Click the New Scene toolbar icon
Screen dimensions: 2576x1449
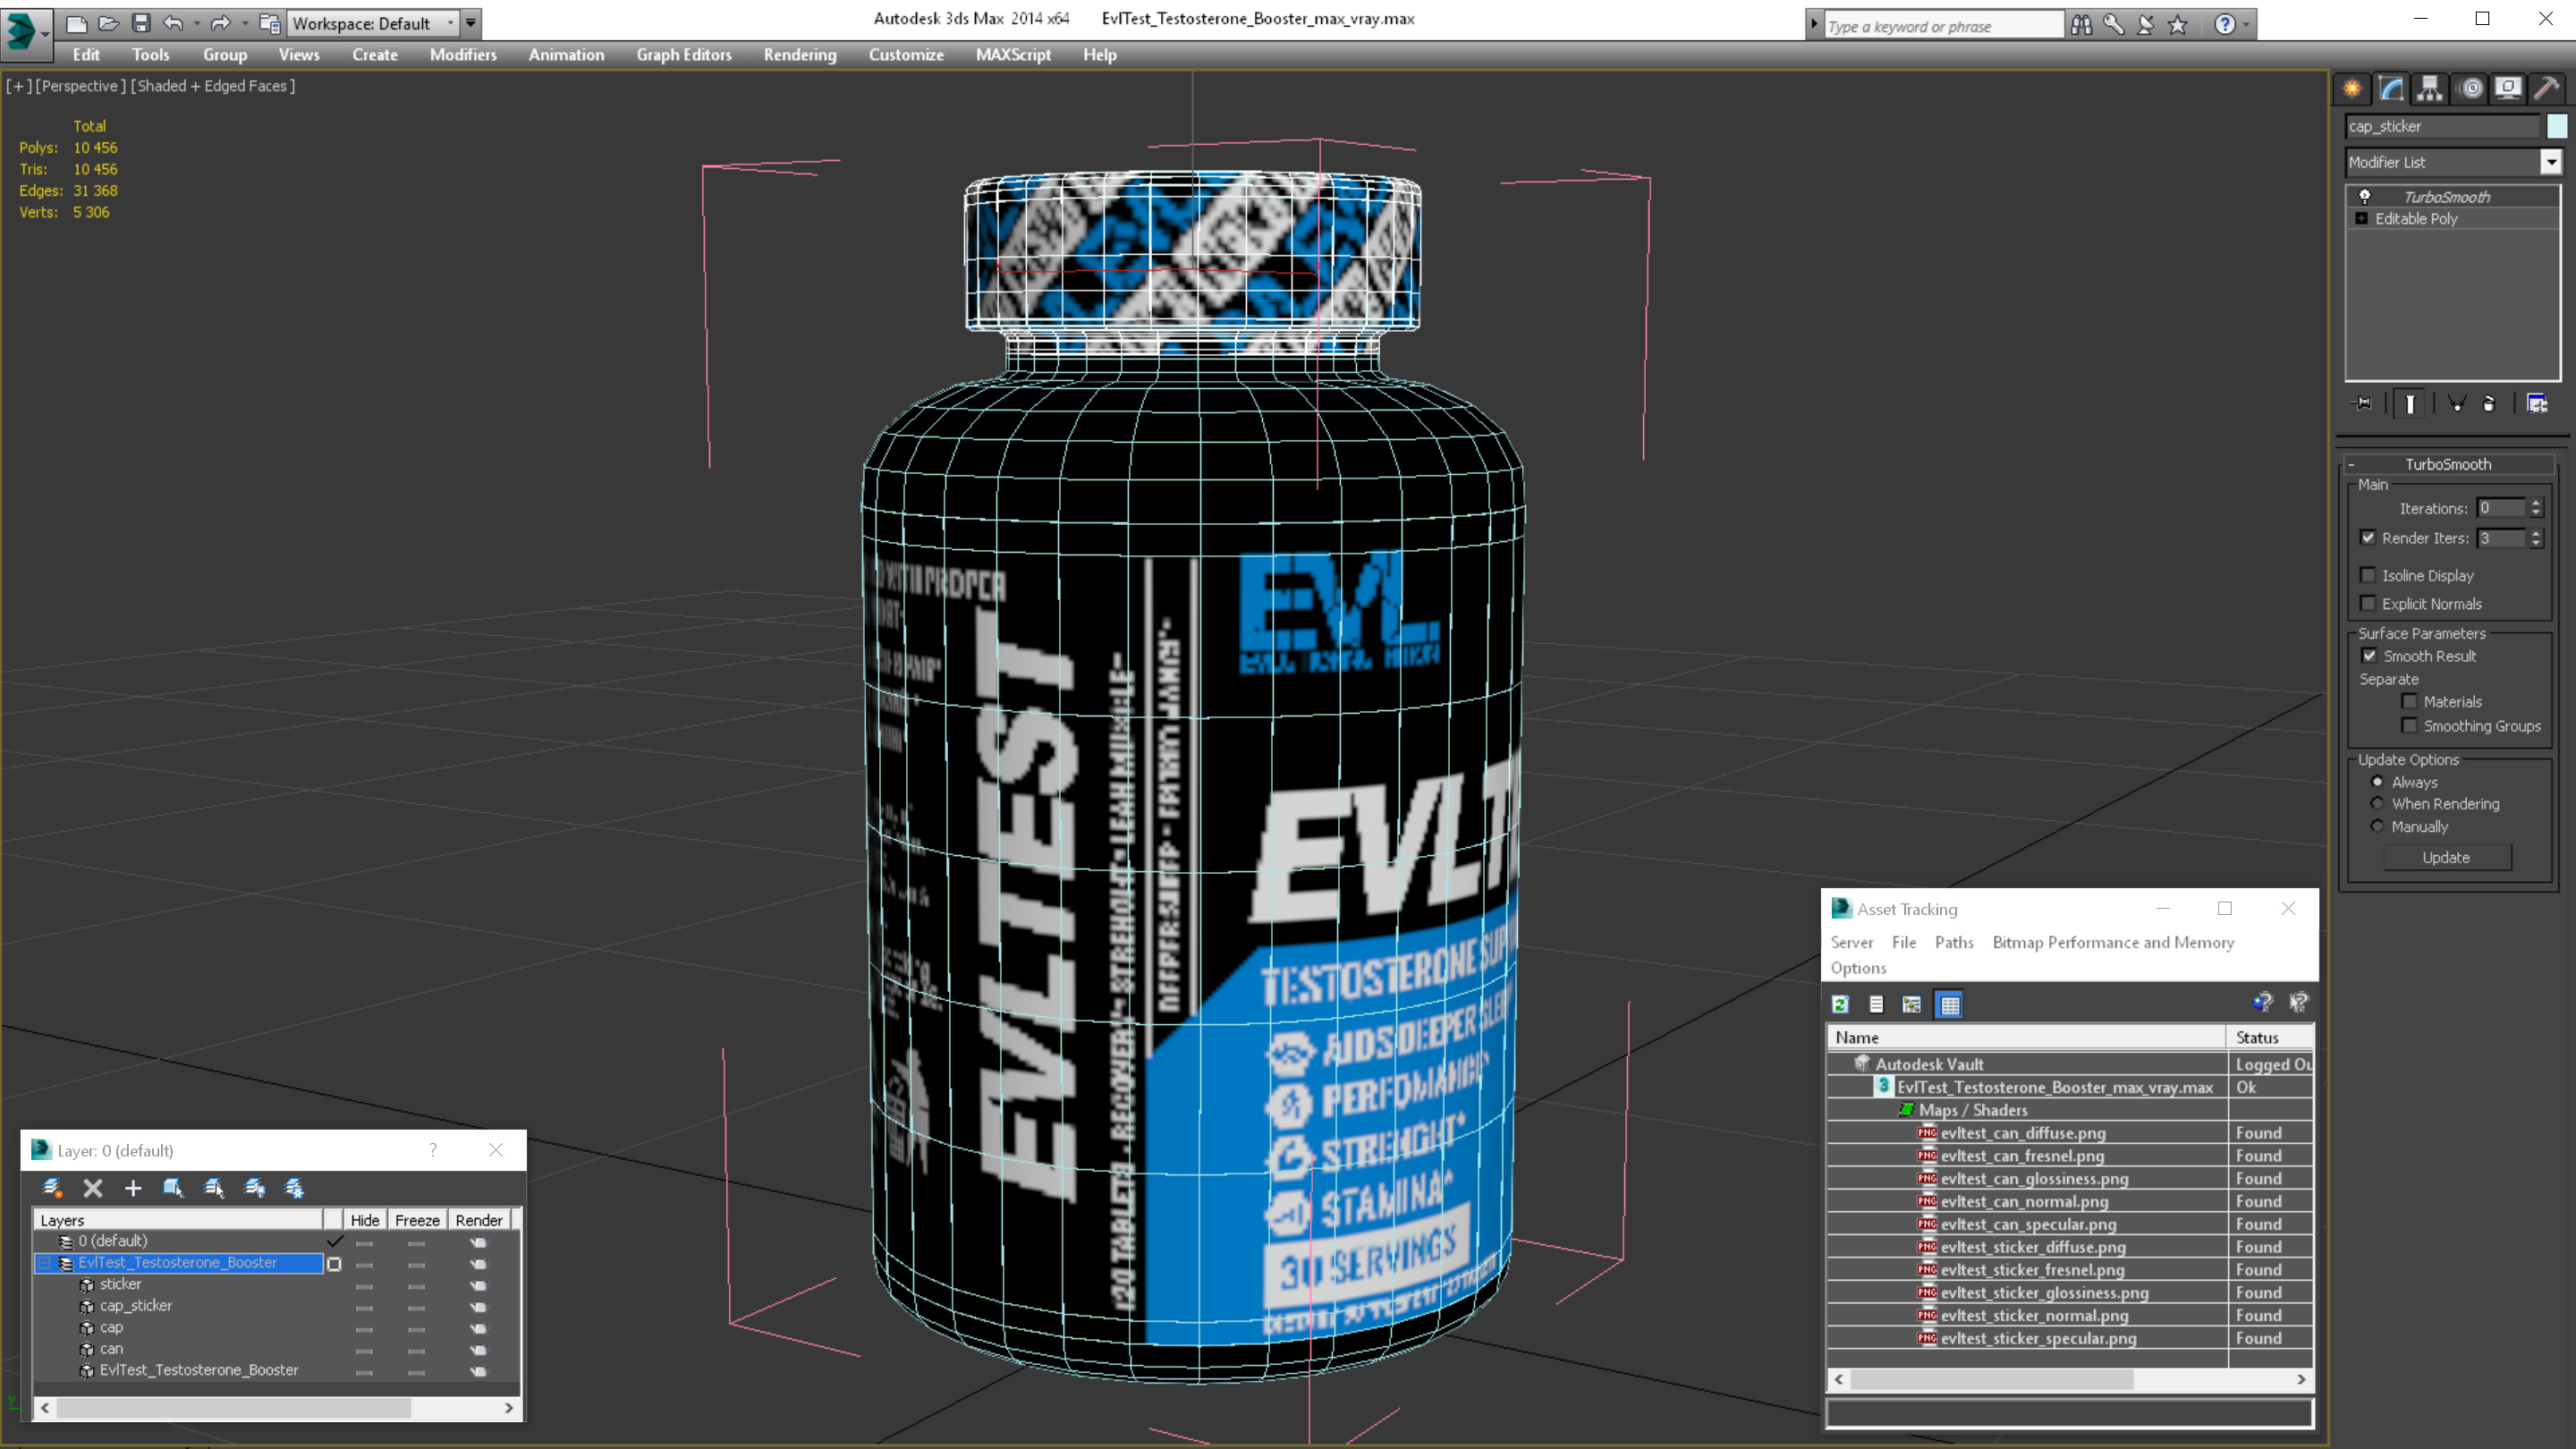(76, 23)
